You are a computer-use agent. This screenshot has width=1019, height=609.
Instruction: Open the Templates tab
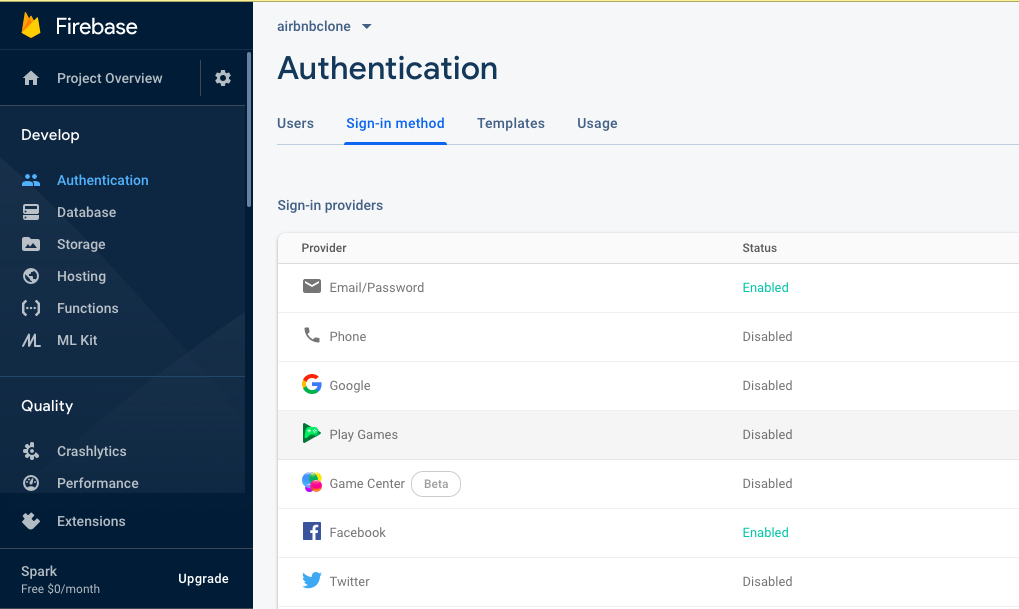pyautogui.click(x=510, y=124)
